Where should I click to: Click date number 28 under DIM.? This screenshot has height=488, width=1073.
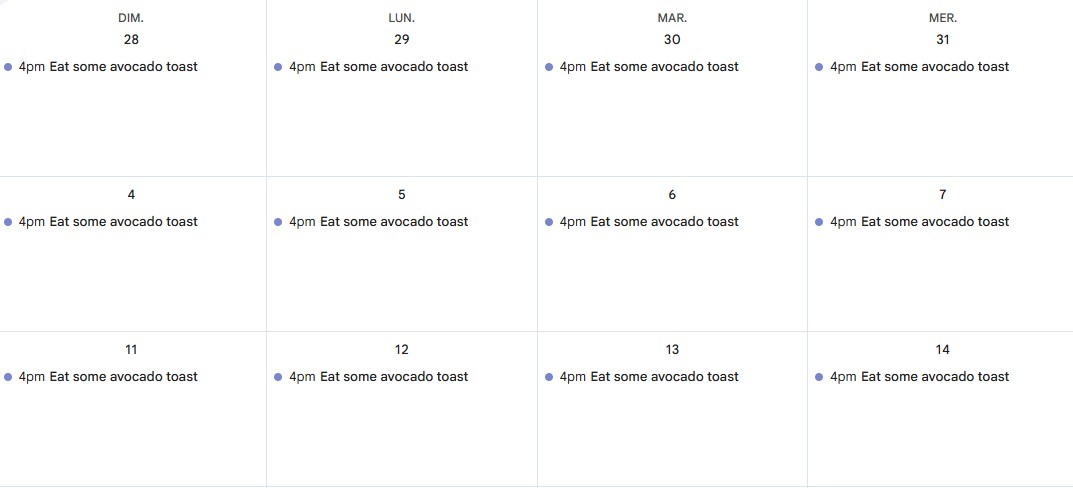coord(131,40)
